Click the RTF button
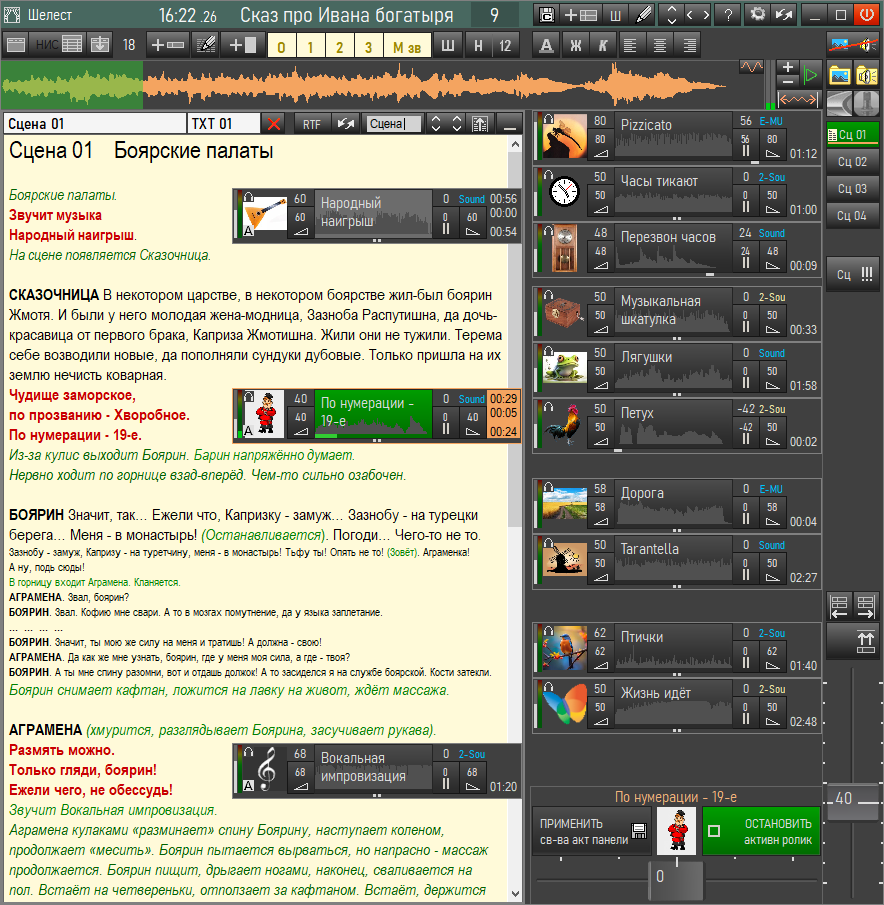This screenshot has width=884, height=905. click(x=312, y=124)
